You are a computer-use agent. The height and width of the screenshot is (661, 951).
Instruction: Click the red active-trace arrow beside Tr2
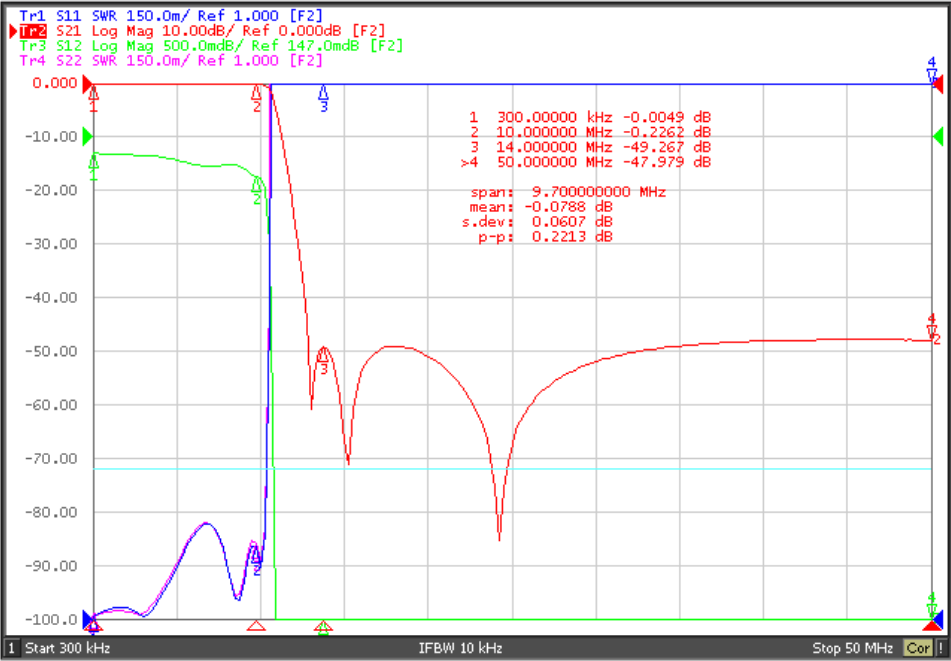(x=13, y=31)
